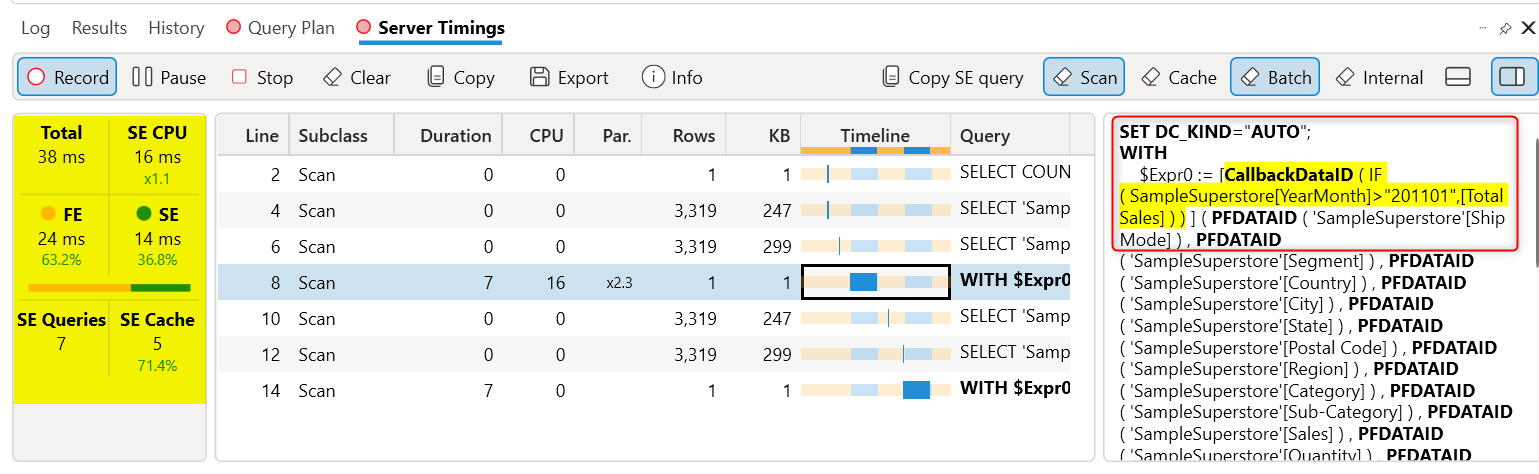This screenshot has width=1539, height=474.
Task: Click the timeline bar of Line 8
Action: 863,282
